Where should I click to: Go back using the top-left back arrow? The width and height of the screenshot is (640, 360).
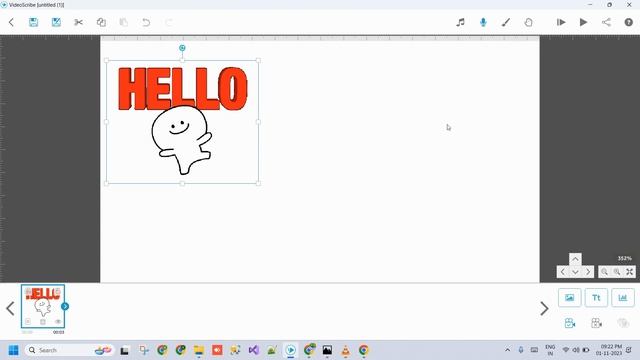coord(11,22)
